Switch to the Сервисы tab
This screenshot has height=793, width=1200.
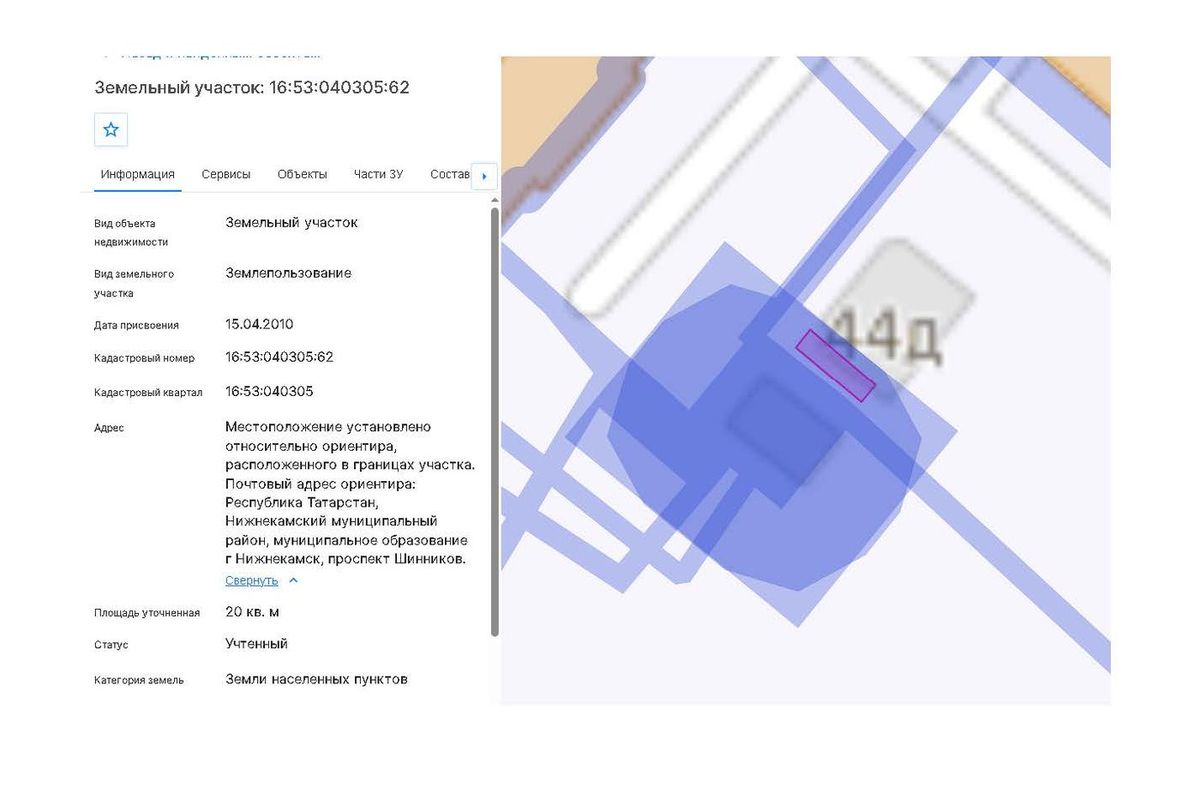click(x=226, y=174)
